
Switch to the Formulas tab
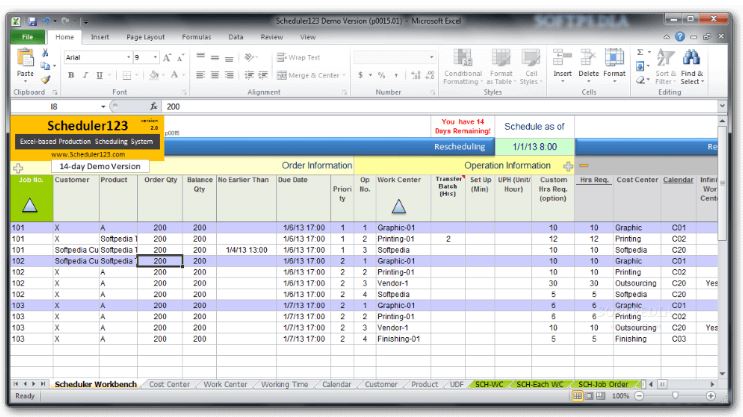[x=197, y=37]
